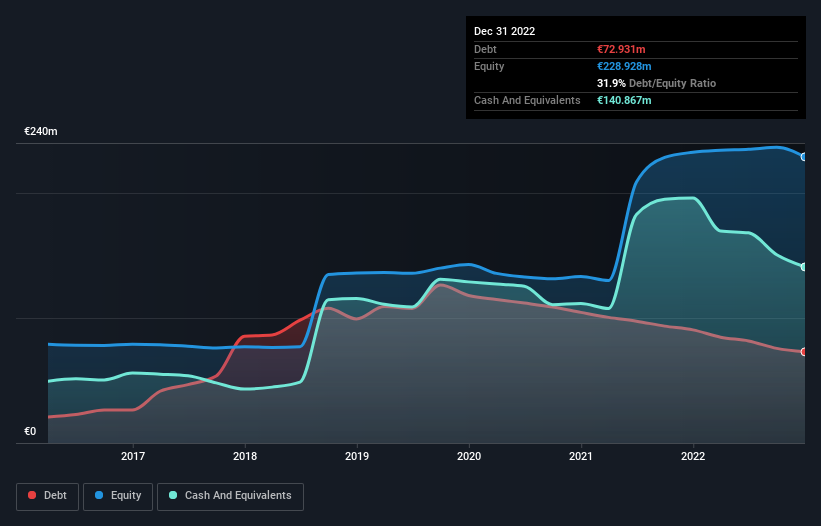Click the blue Equity endpoint marker
This screenshot has height=526, width=821.
(x=804, y=157)
